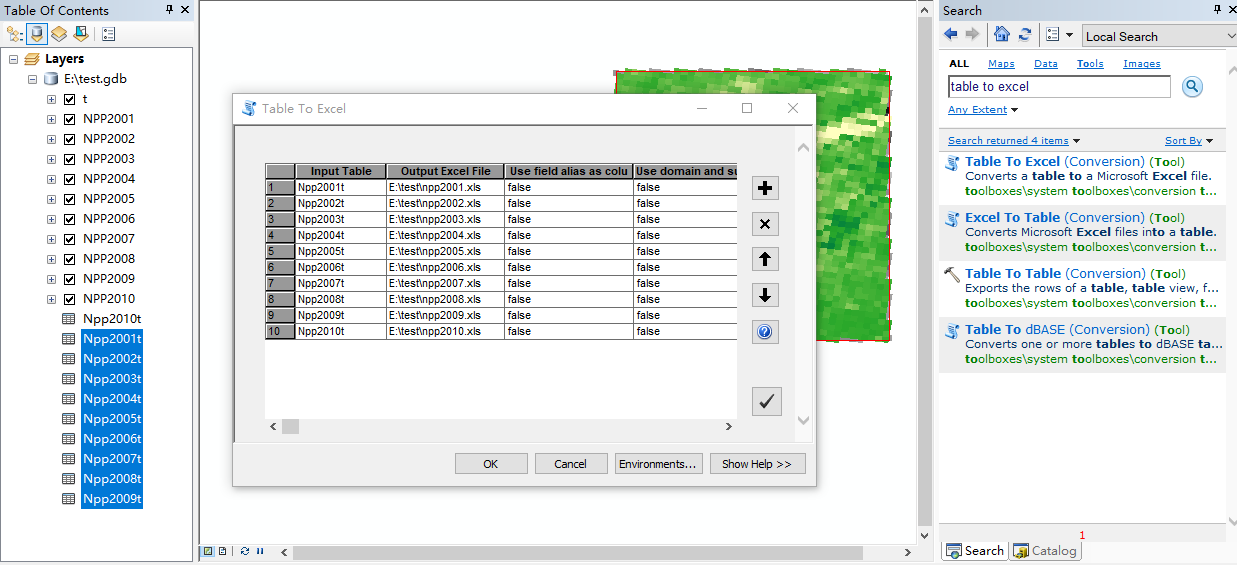Switch TOC to List By Visibility

pyautogui.click(x=59, y=34)
